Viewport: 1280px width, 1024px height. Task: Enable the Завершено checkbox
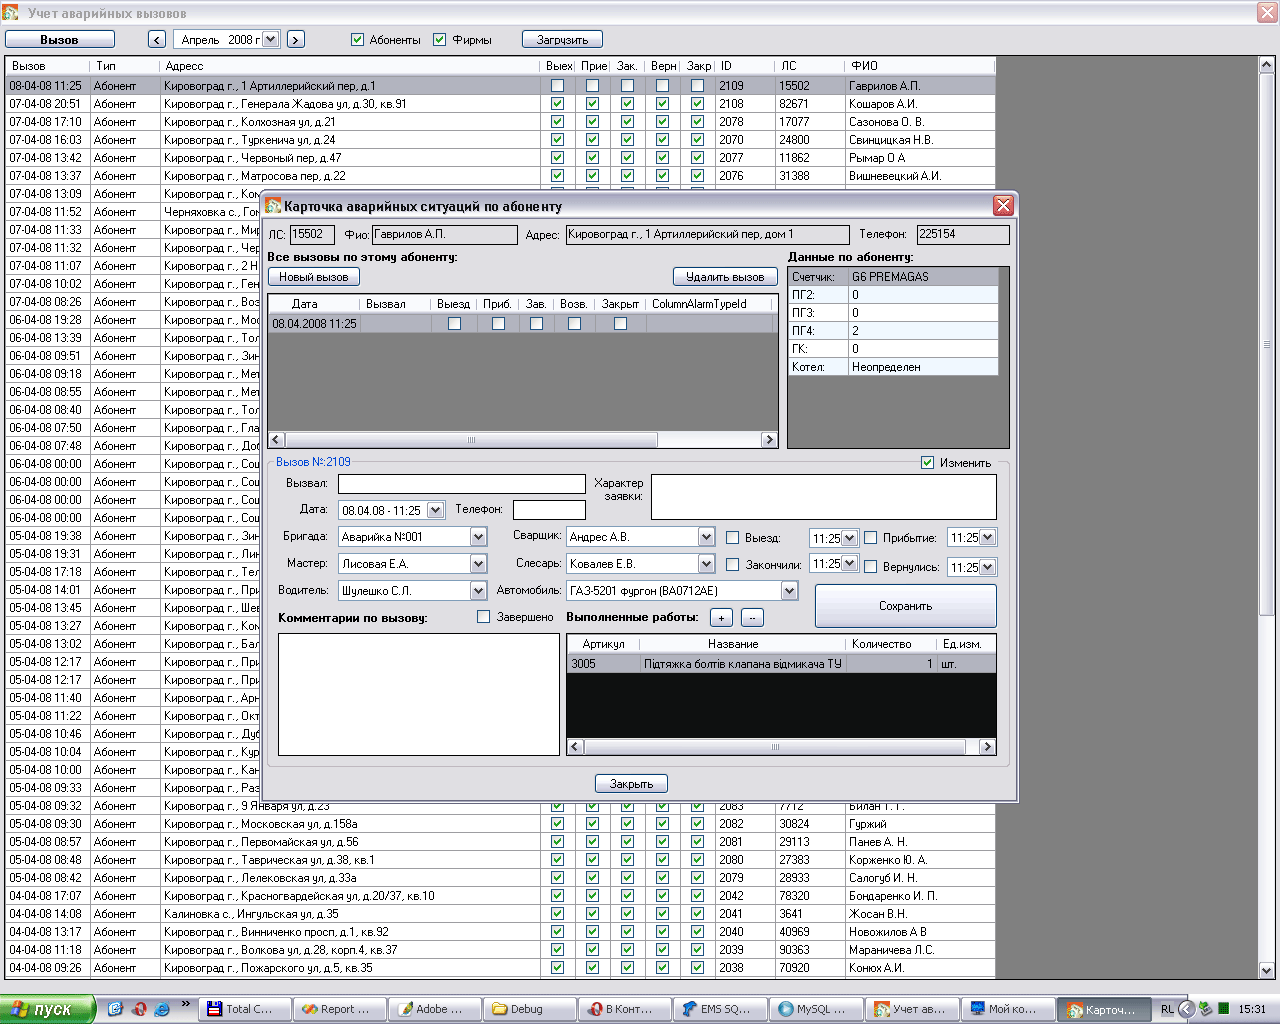coord(484,617)
